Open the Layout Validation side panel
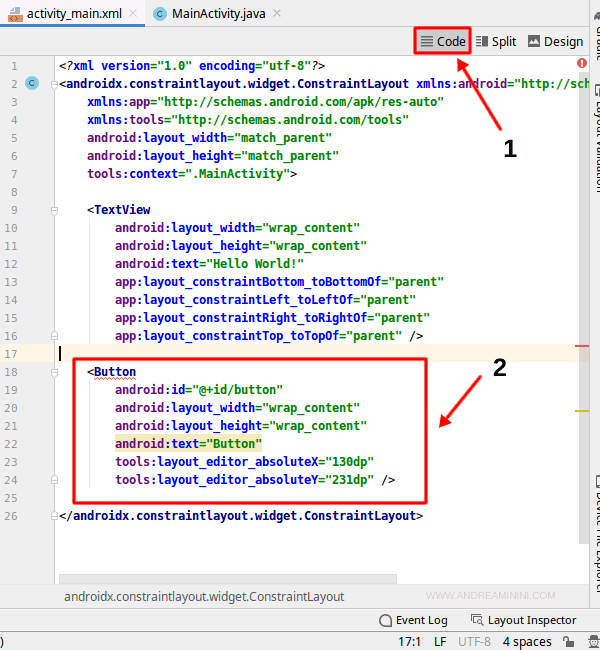The image size is (600, 650). pyautogui.click(x=597, y=137)
